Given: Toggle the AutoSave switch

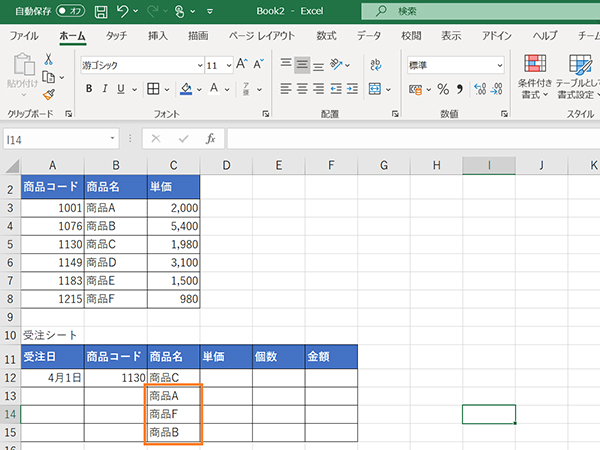Looking at the screenshot, I should 70,11.
